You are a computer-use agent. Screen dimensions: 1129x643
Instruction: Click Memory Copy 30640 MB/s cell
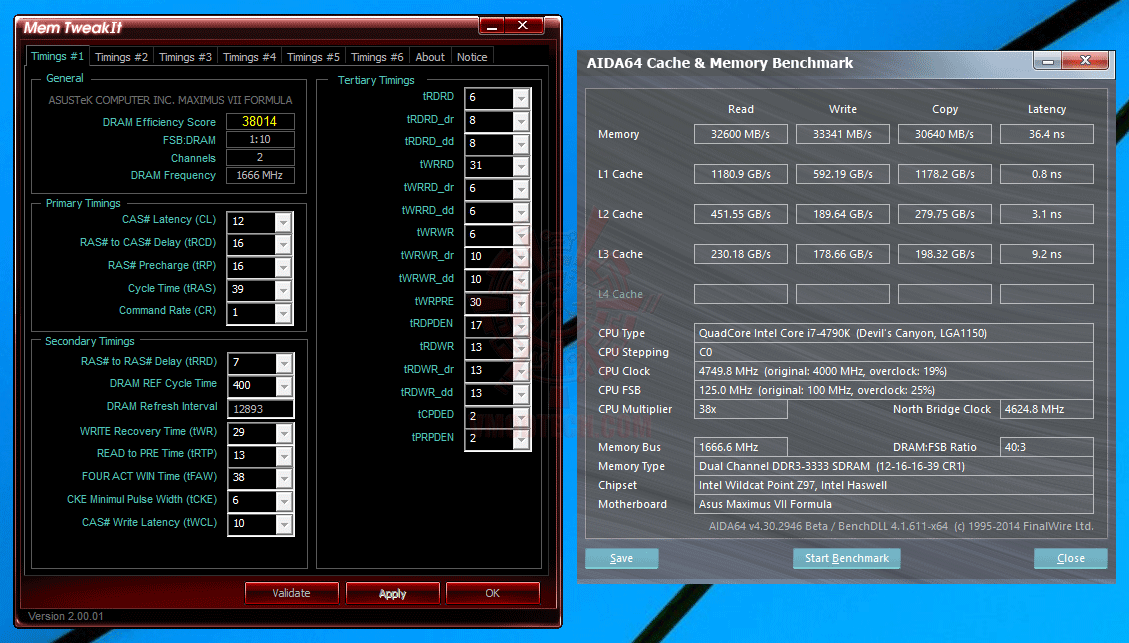tap(945, 134)
